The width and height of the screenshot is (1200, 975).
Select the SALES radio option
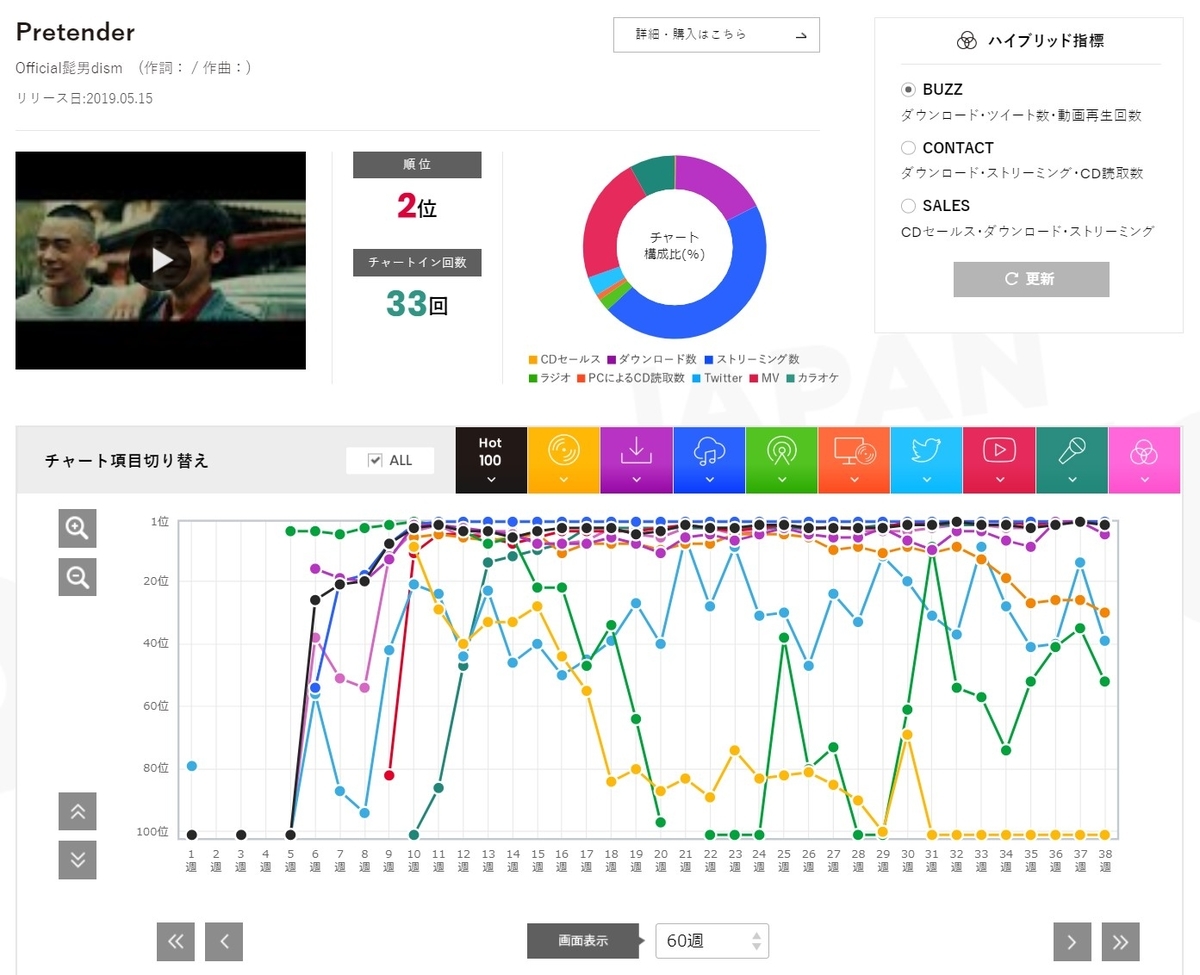[908, 206]
